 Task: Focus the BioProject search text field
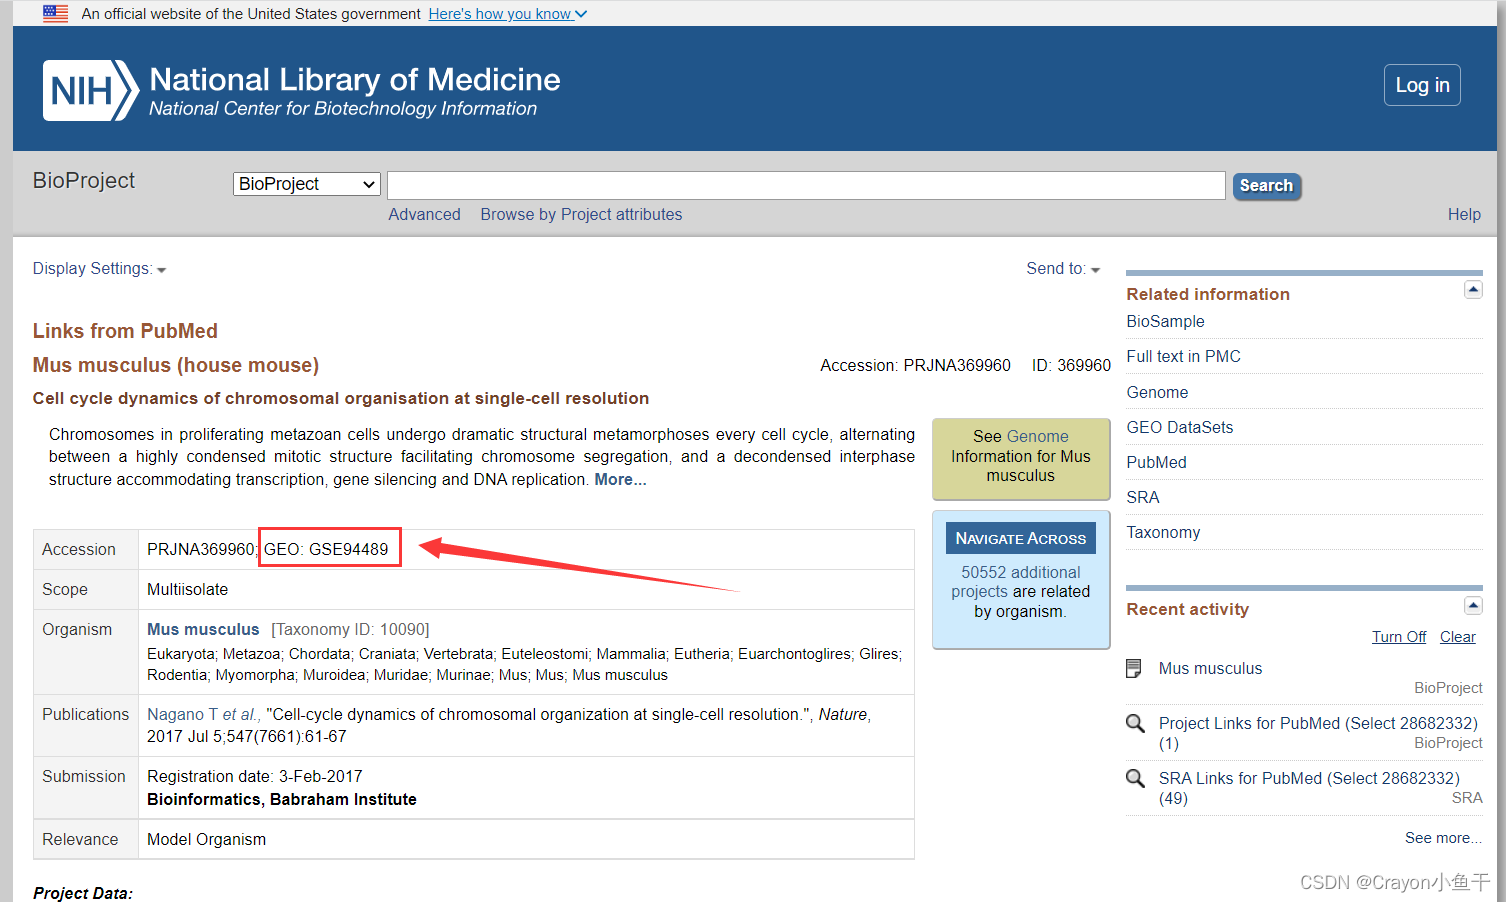[806, 185]
